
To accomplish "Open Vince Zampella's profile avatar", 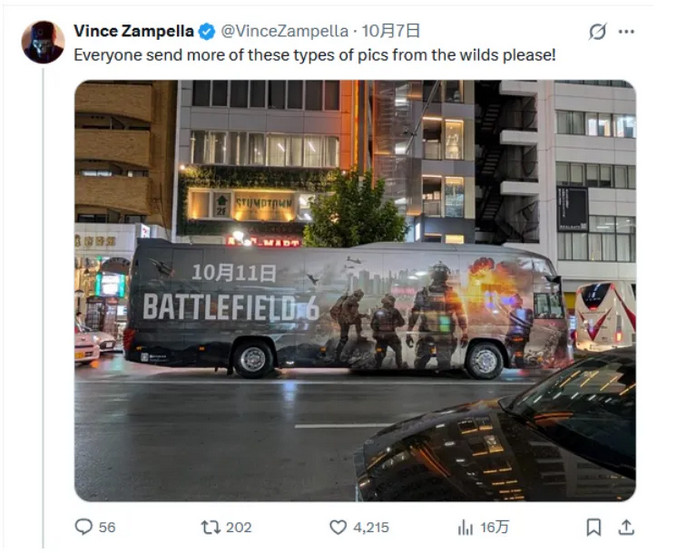I will click(x=43, y=42).
